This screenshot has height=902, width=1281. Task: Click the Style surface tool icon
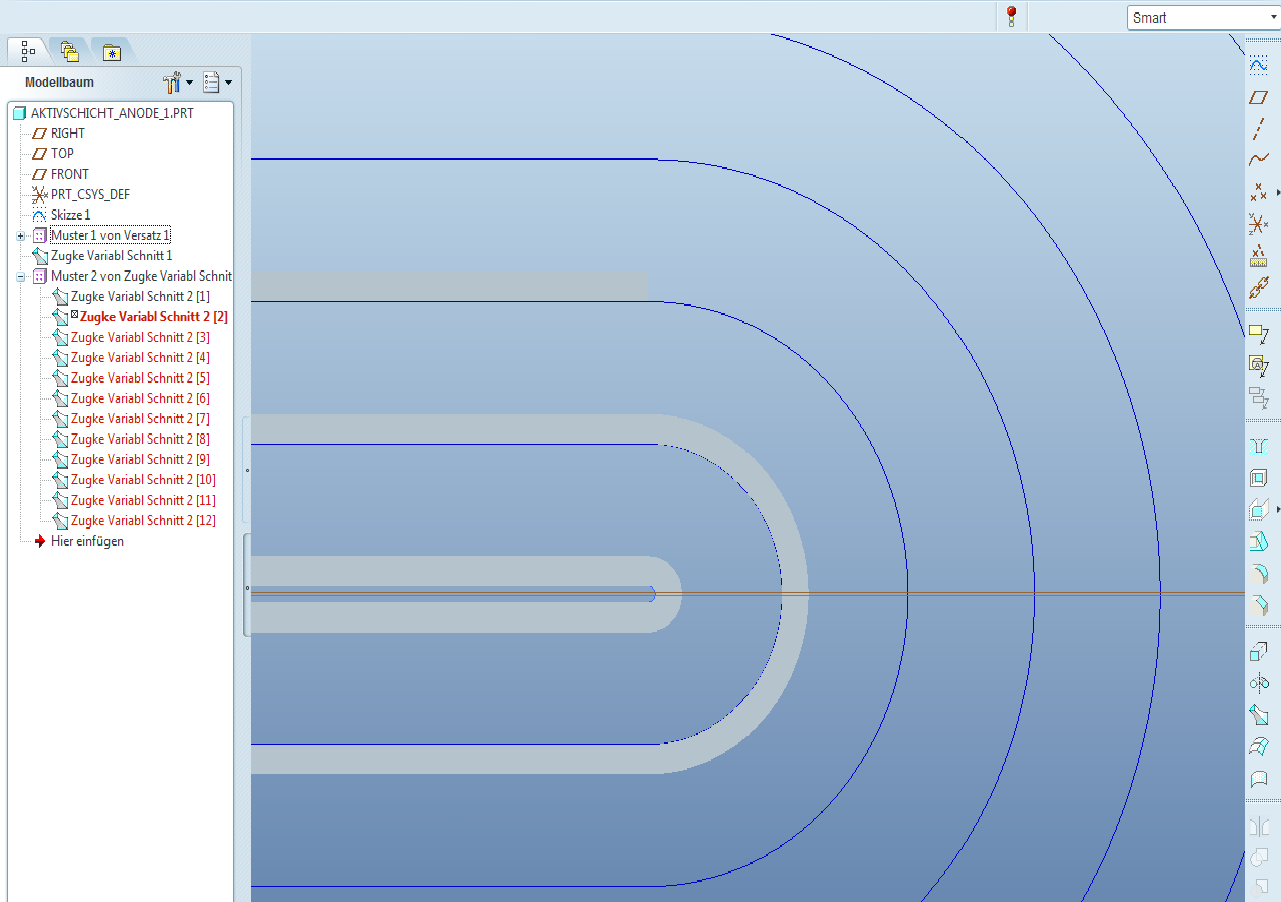(1259, 778)
